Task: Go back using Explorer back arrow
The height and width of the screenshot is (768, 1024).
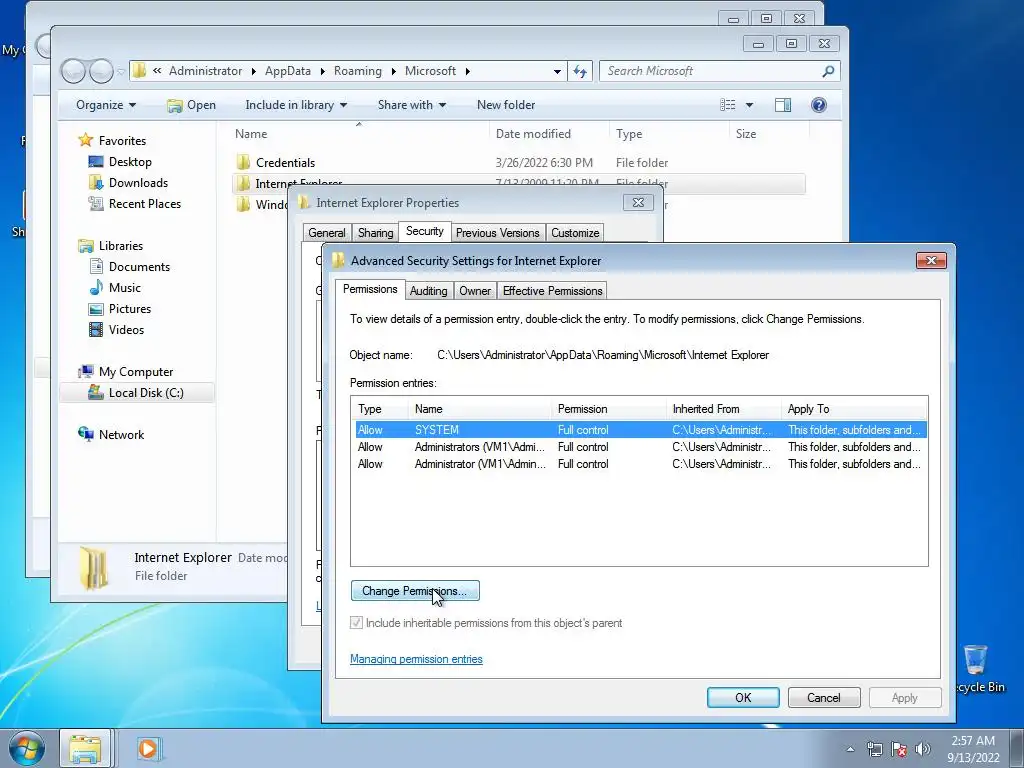Action: pyautogui.click(x=73, y=71)
